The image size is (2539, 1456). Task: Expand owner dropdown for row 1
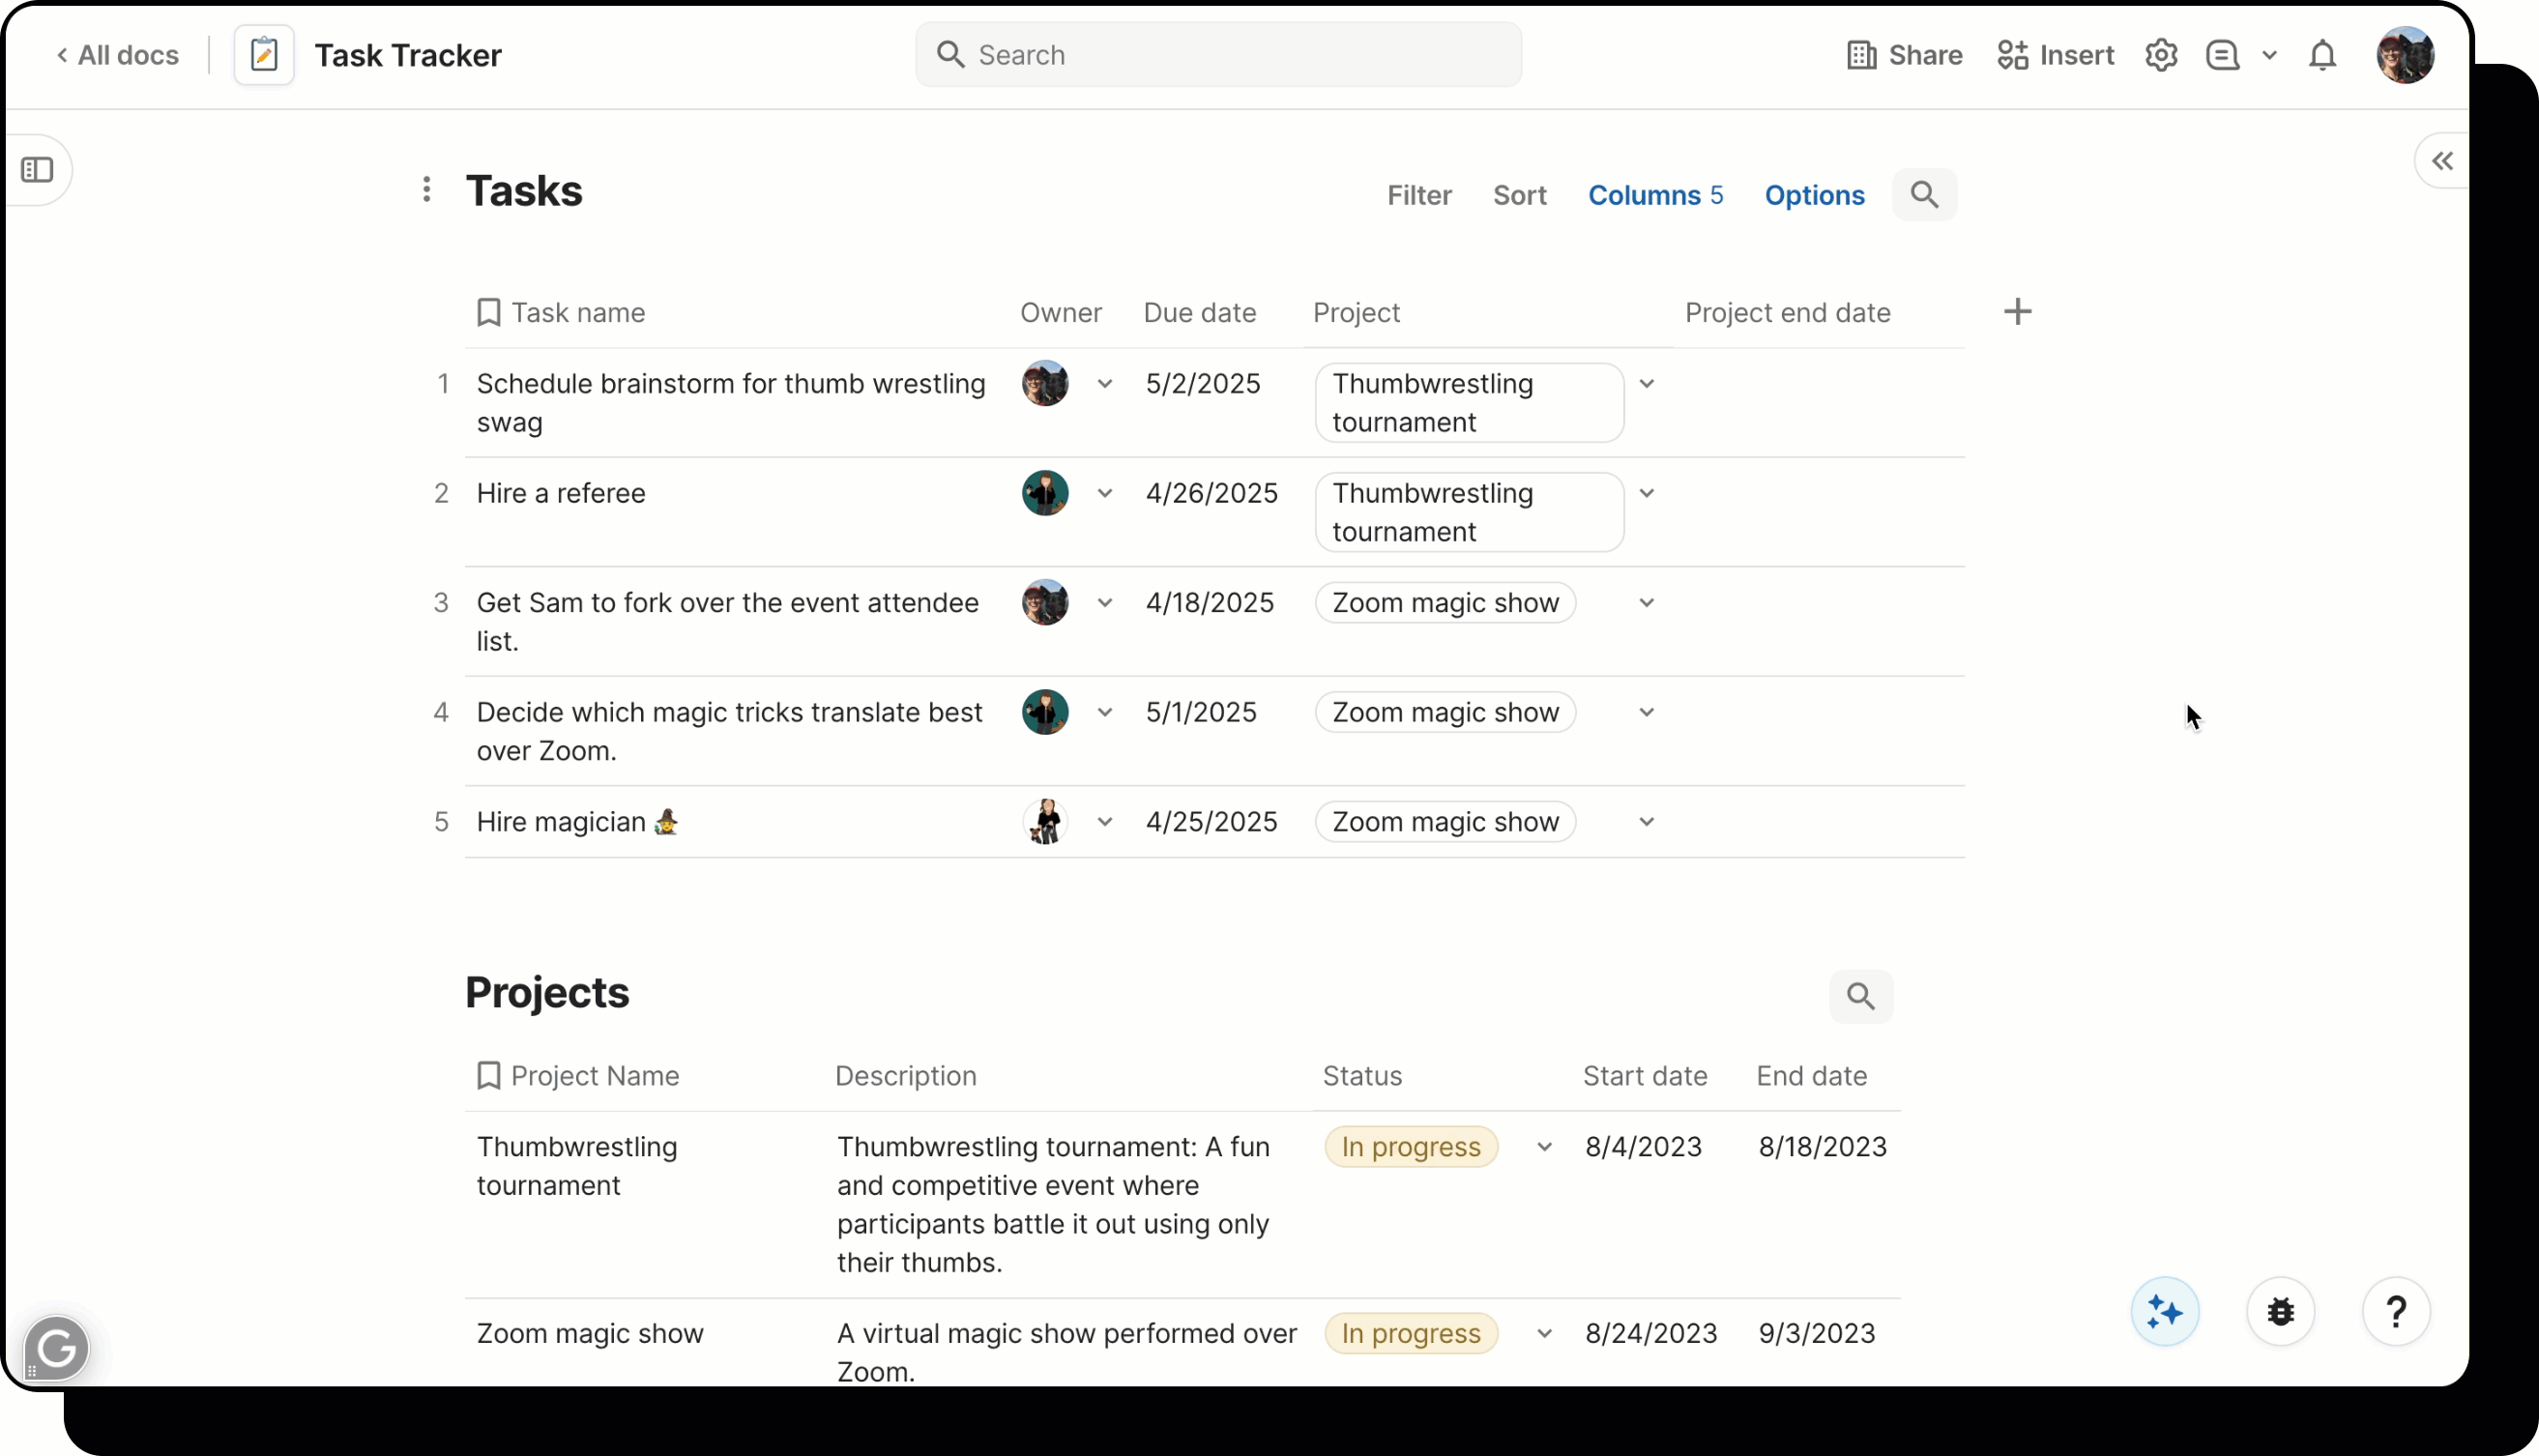[x=1104, y=384]
